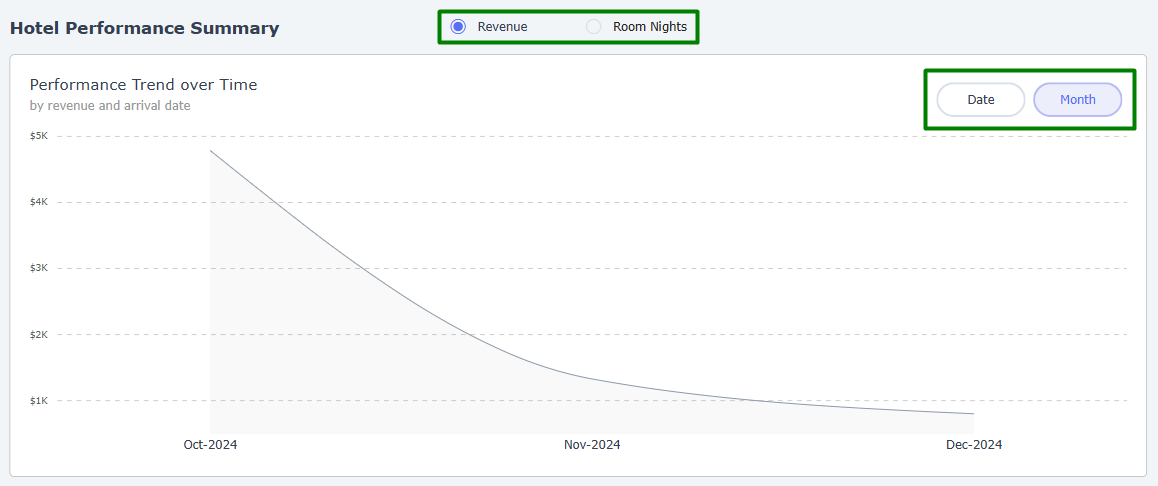
Task: Click the Oct-2024 axis label
Action: click(x=210, y=445)
